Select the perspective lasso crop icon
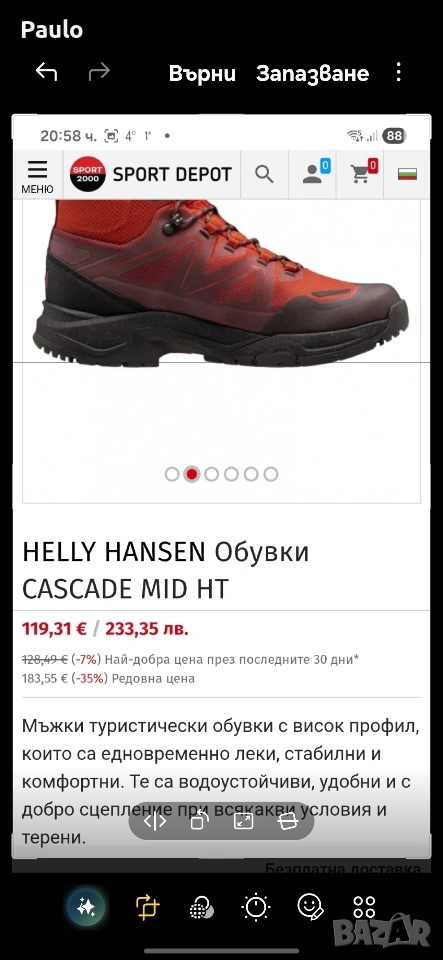This screenshot has width=443, height=960. click(288, 821)
